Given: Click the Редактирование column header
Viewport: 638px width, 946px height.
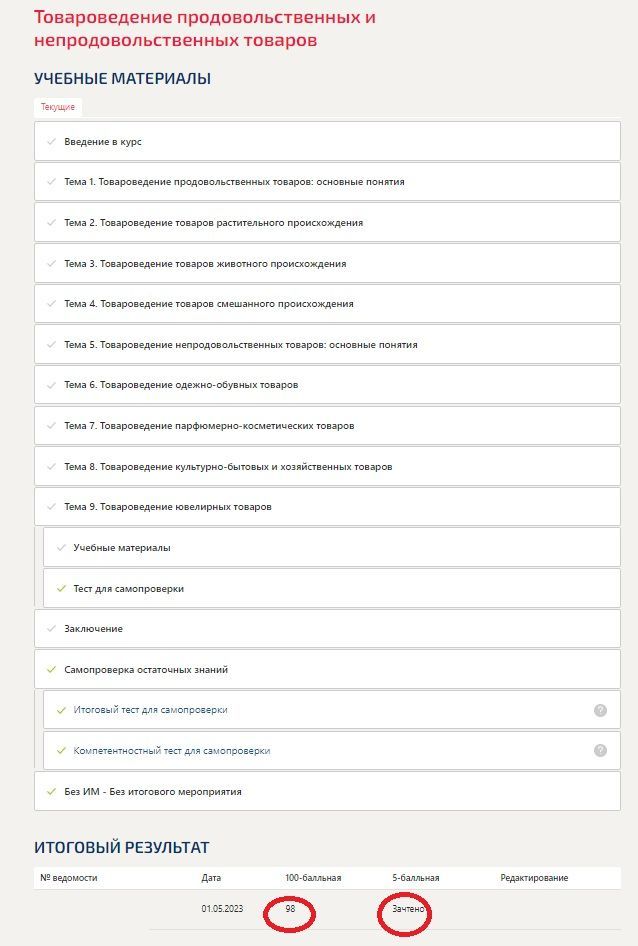Looking at the screenshot, I should [x=534, y=878].
